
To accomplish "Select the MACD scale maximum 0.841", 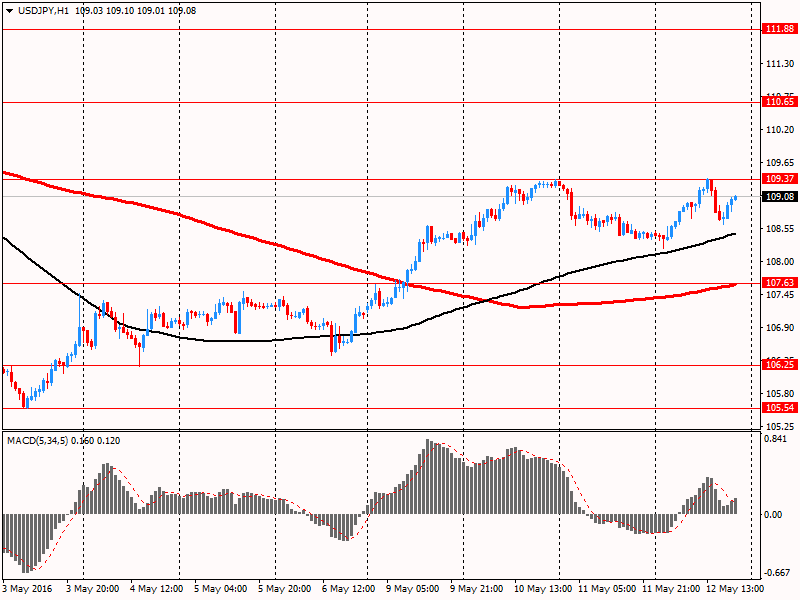I will [776, 439].
